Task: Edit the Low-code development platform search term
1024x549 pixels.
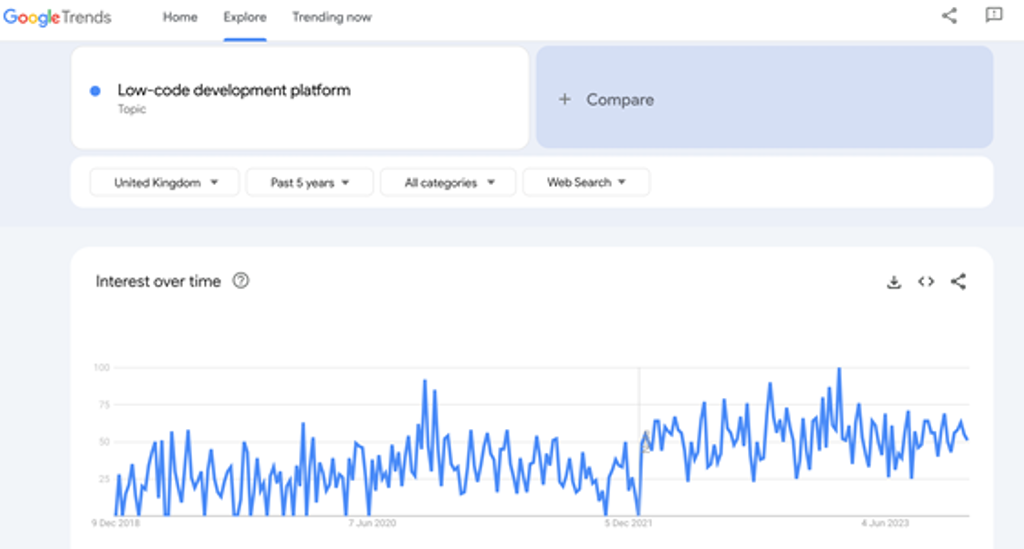Action: (234, 90)
